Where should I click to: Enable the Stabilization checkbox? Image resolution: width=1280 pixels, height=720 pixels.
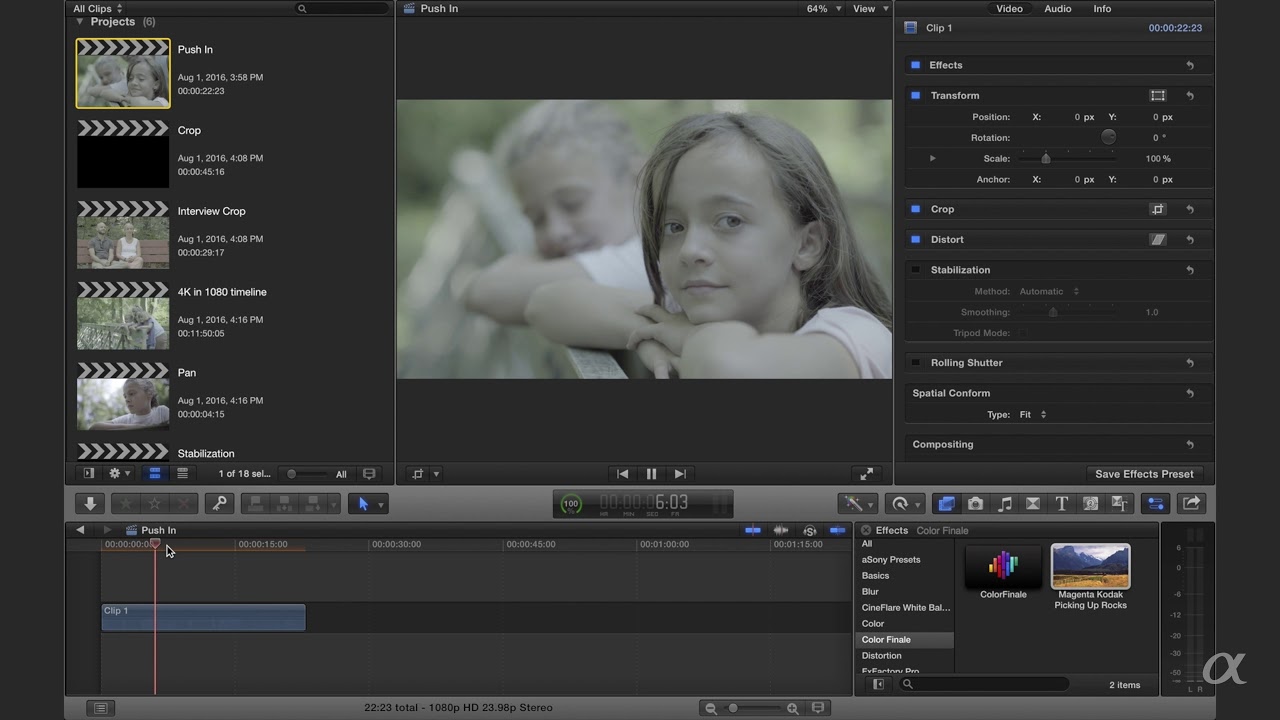coord(915,269)
